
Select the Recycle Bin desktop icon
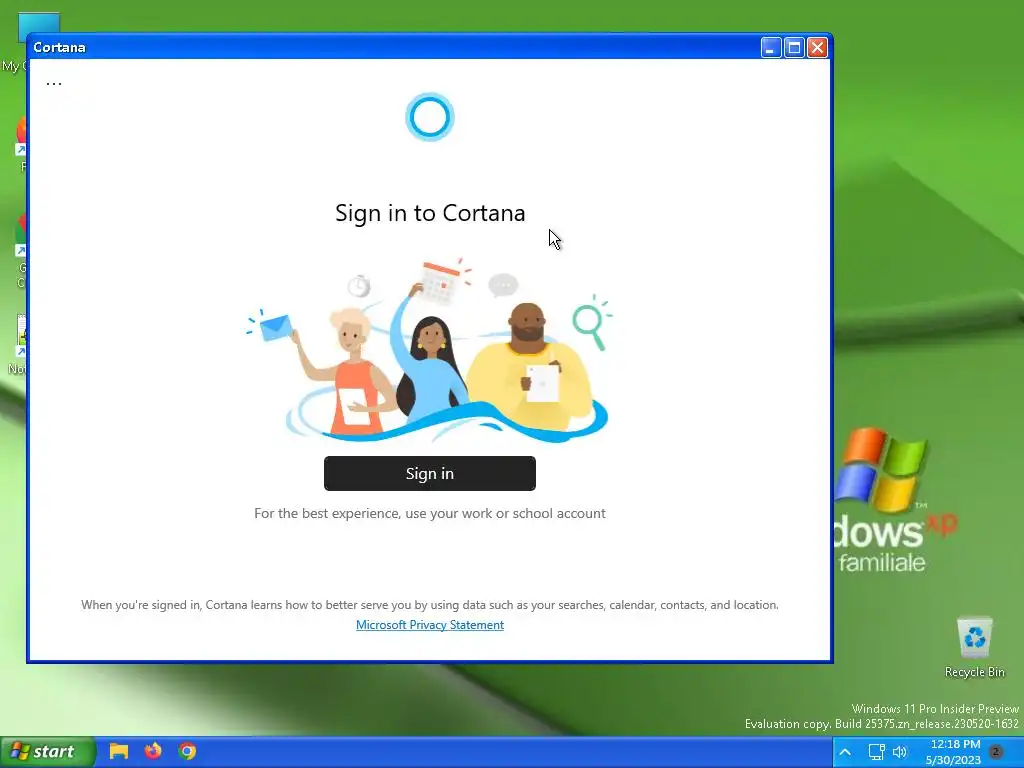(x=974, y=647)
